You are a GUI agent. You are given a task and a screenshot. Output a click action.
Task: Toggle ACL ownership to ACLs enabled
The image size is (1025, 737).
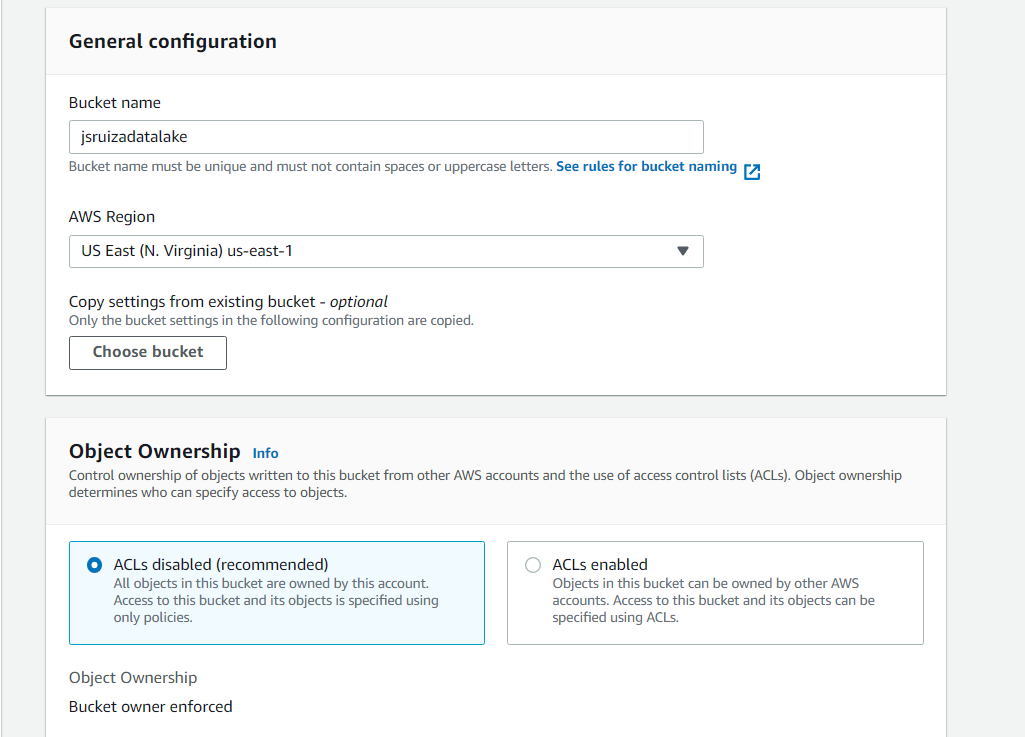click(x=533, y=564)
